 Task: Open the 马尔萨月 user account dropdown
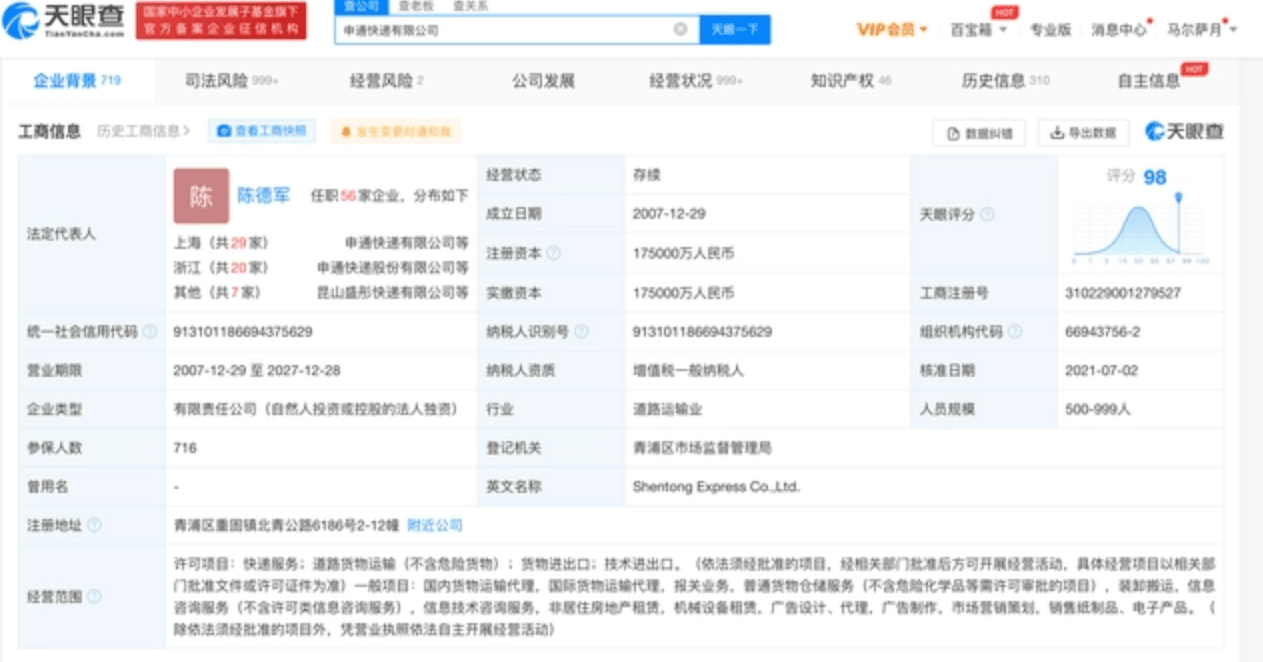(x=1201, y=30)
